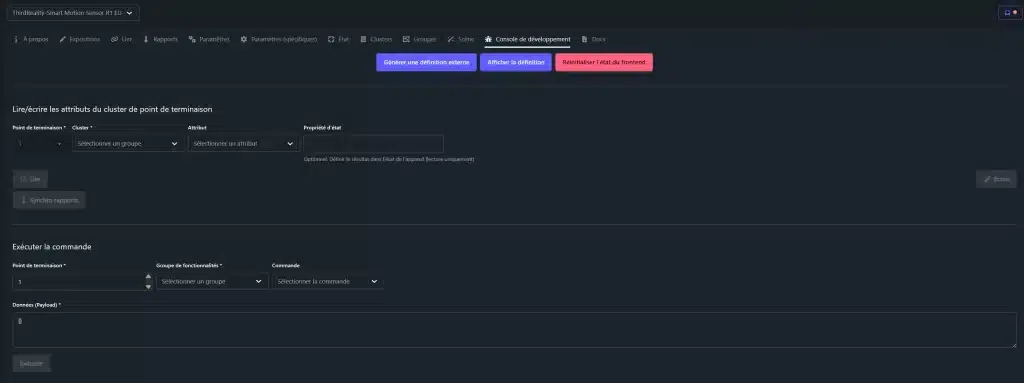Open the Docs tab
1024x383 pixels.
pyautogui.click(x=593, y=39)
